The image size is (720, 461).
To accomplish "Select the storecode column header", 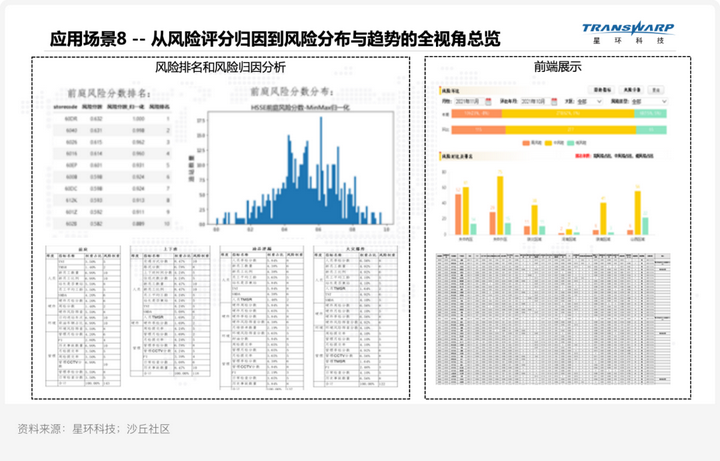I will tap(65, 107).
